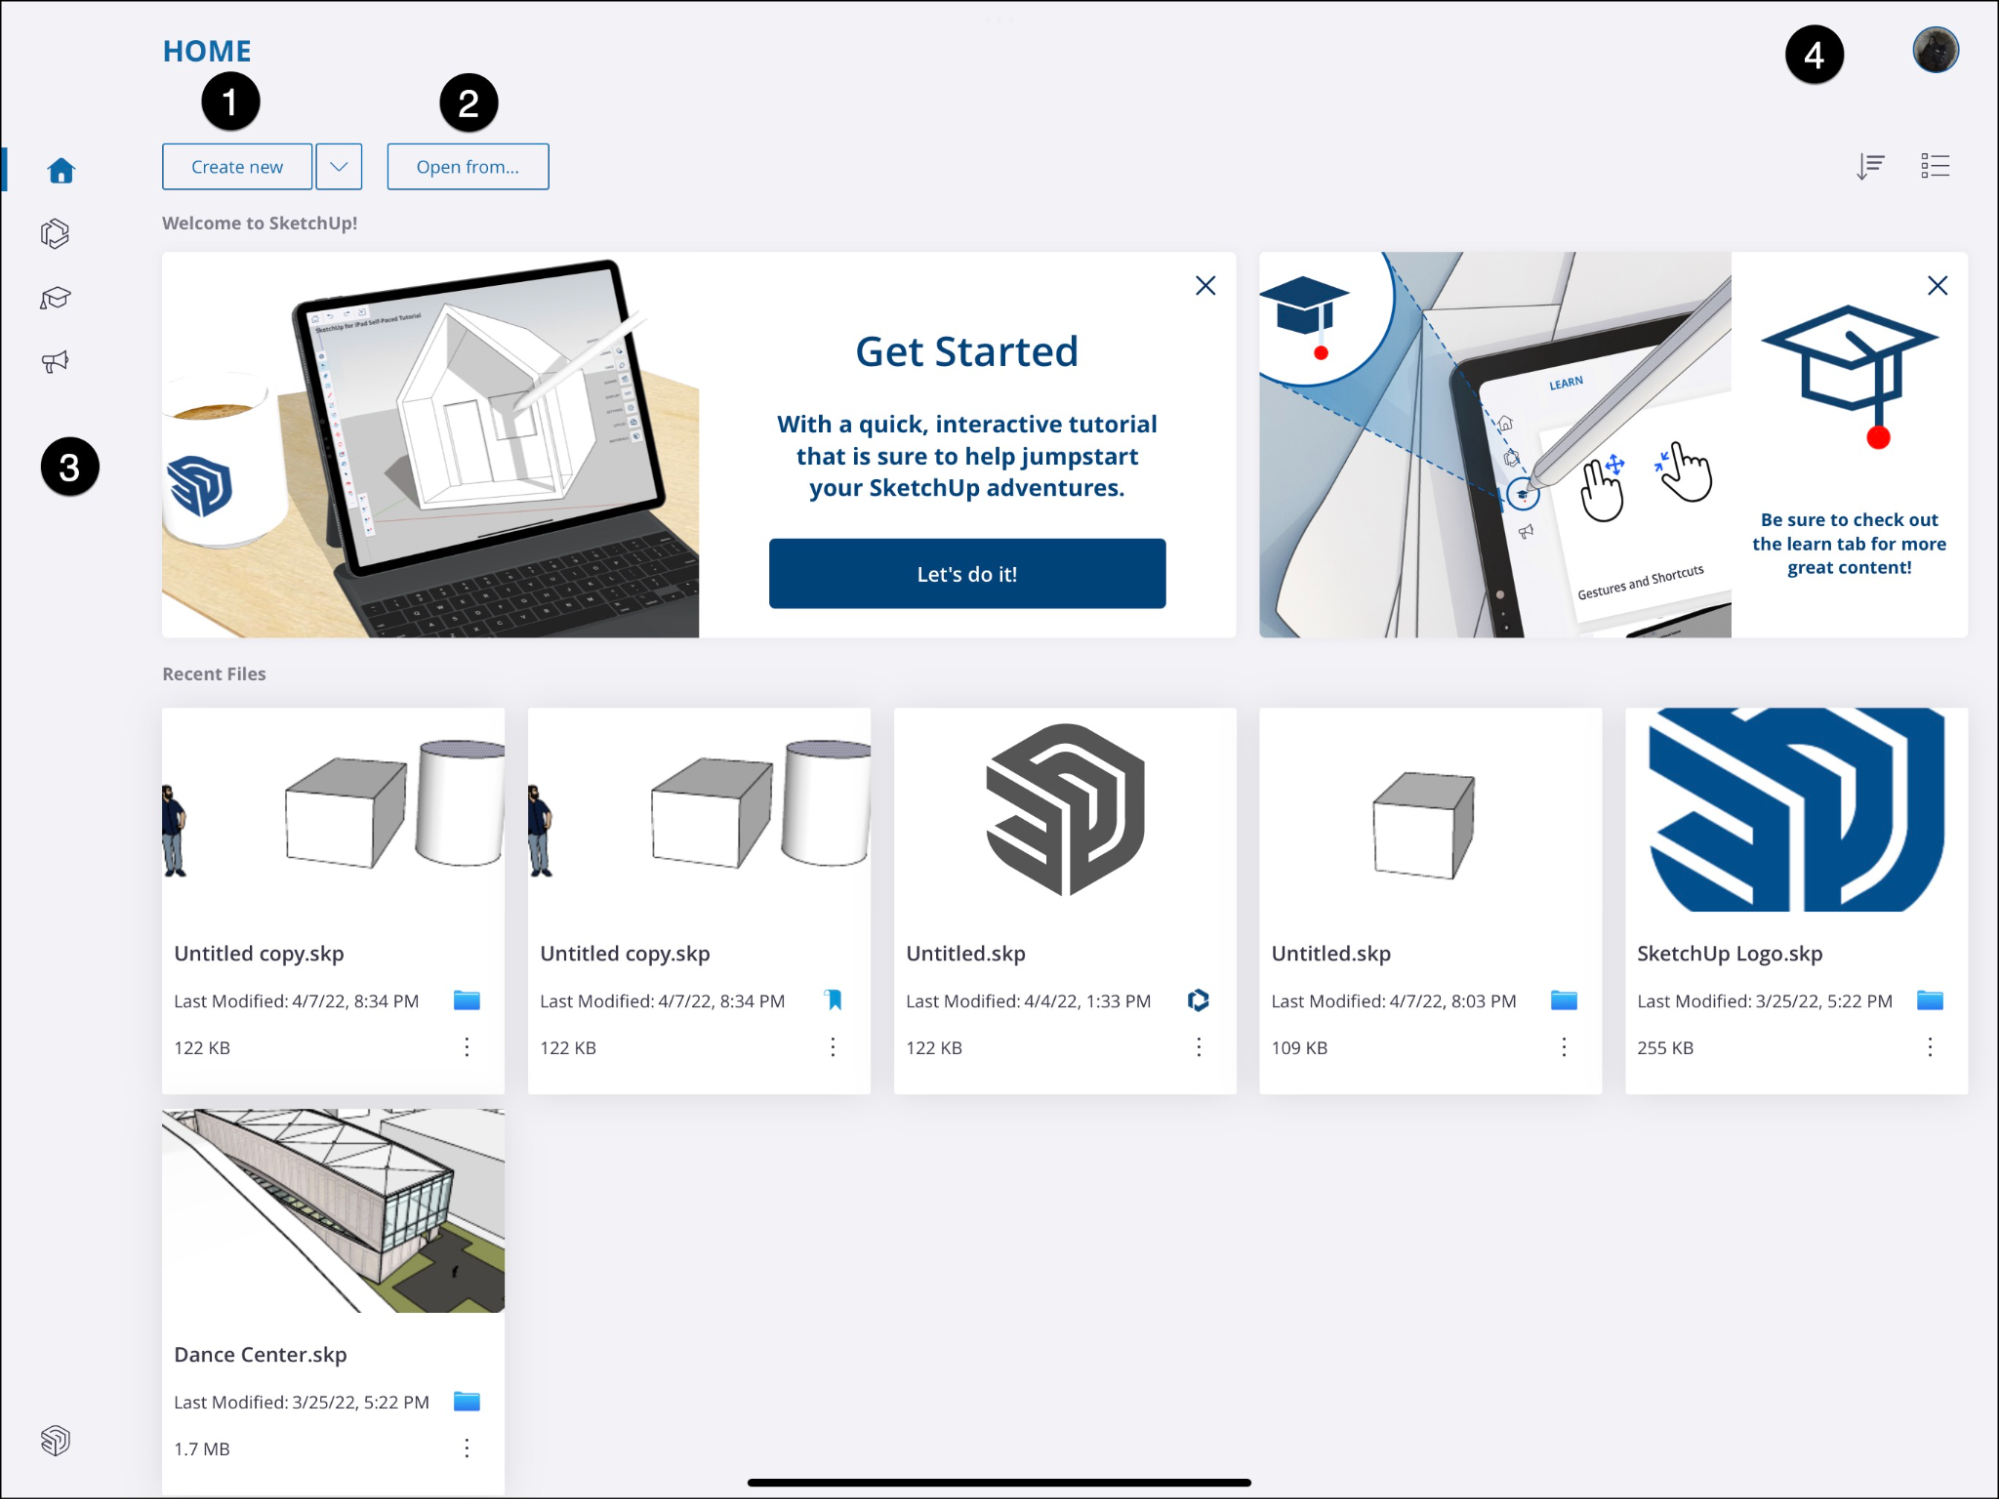1999x1500 pixels.
Task: Close the Get Started welcome banner
Action: click(x=1205, y=285)
